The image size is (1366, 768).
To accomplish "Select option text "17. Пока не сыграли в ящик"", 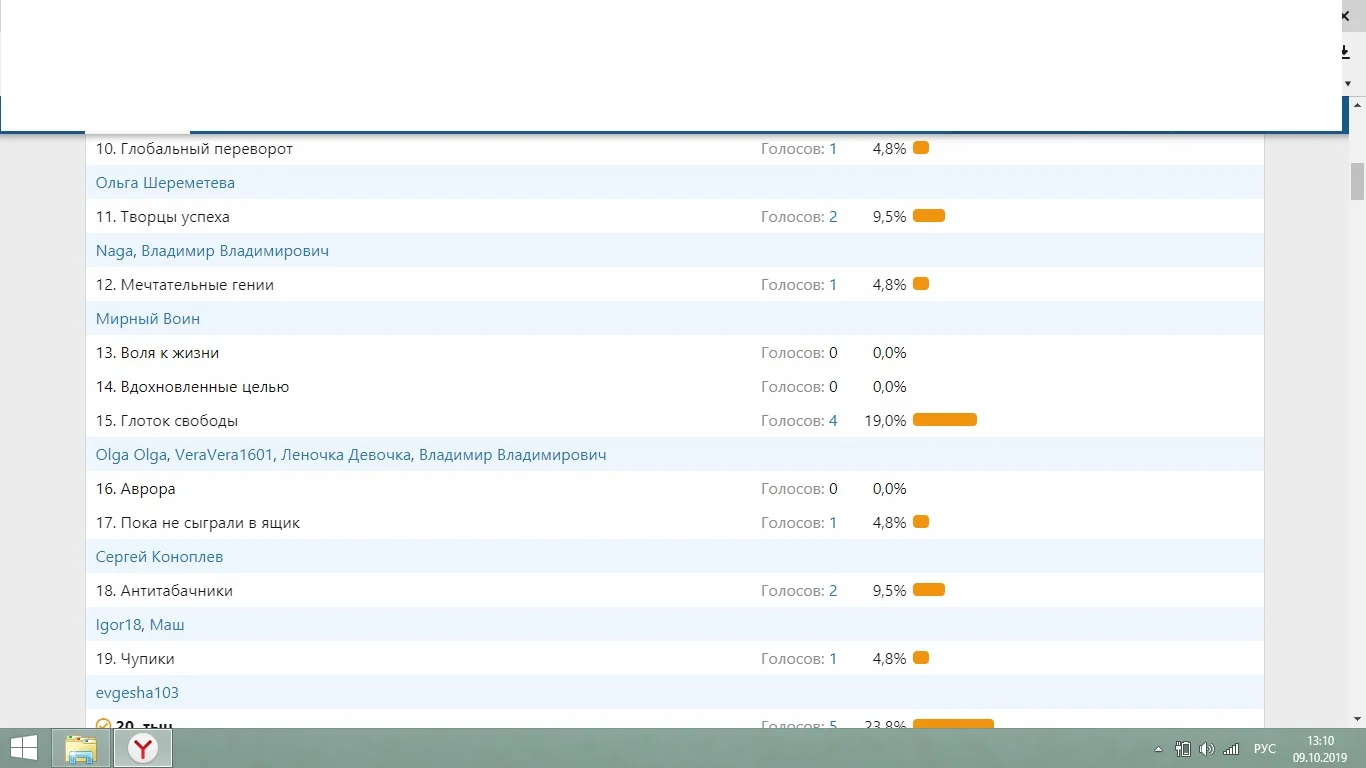I will tap(198, 523).
